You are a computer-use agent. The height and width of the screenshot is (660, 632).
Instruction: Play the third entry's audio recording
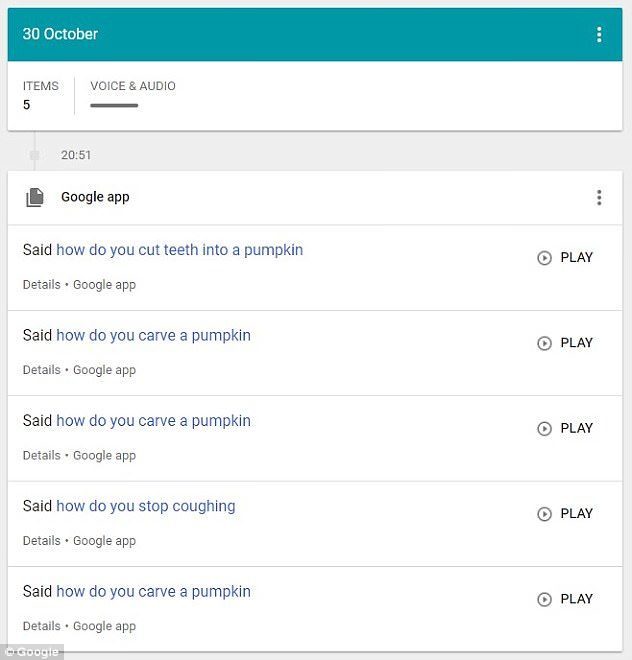click(565, 428)
